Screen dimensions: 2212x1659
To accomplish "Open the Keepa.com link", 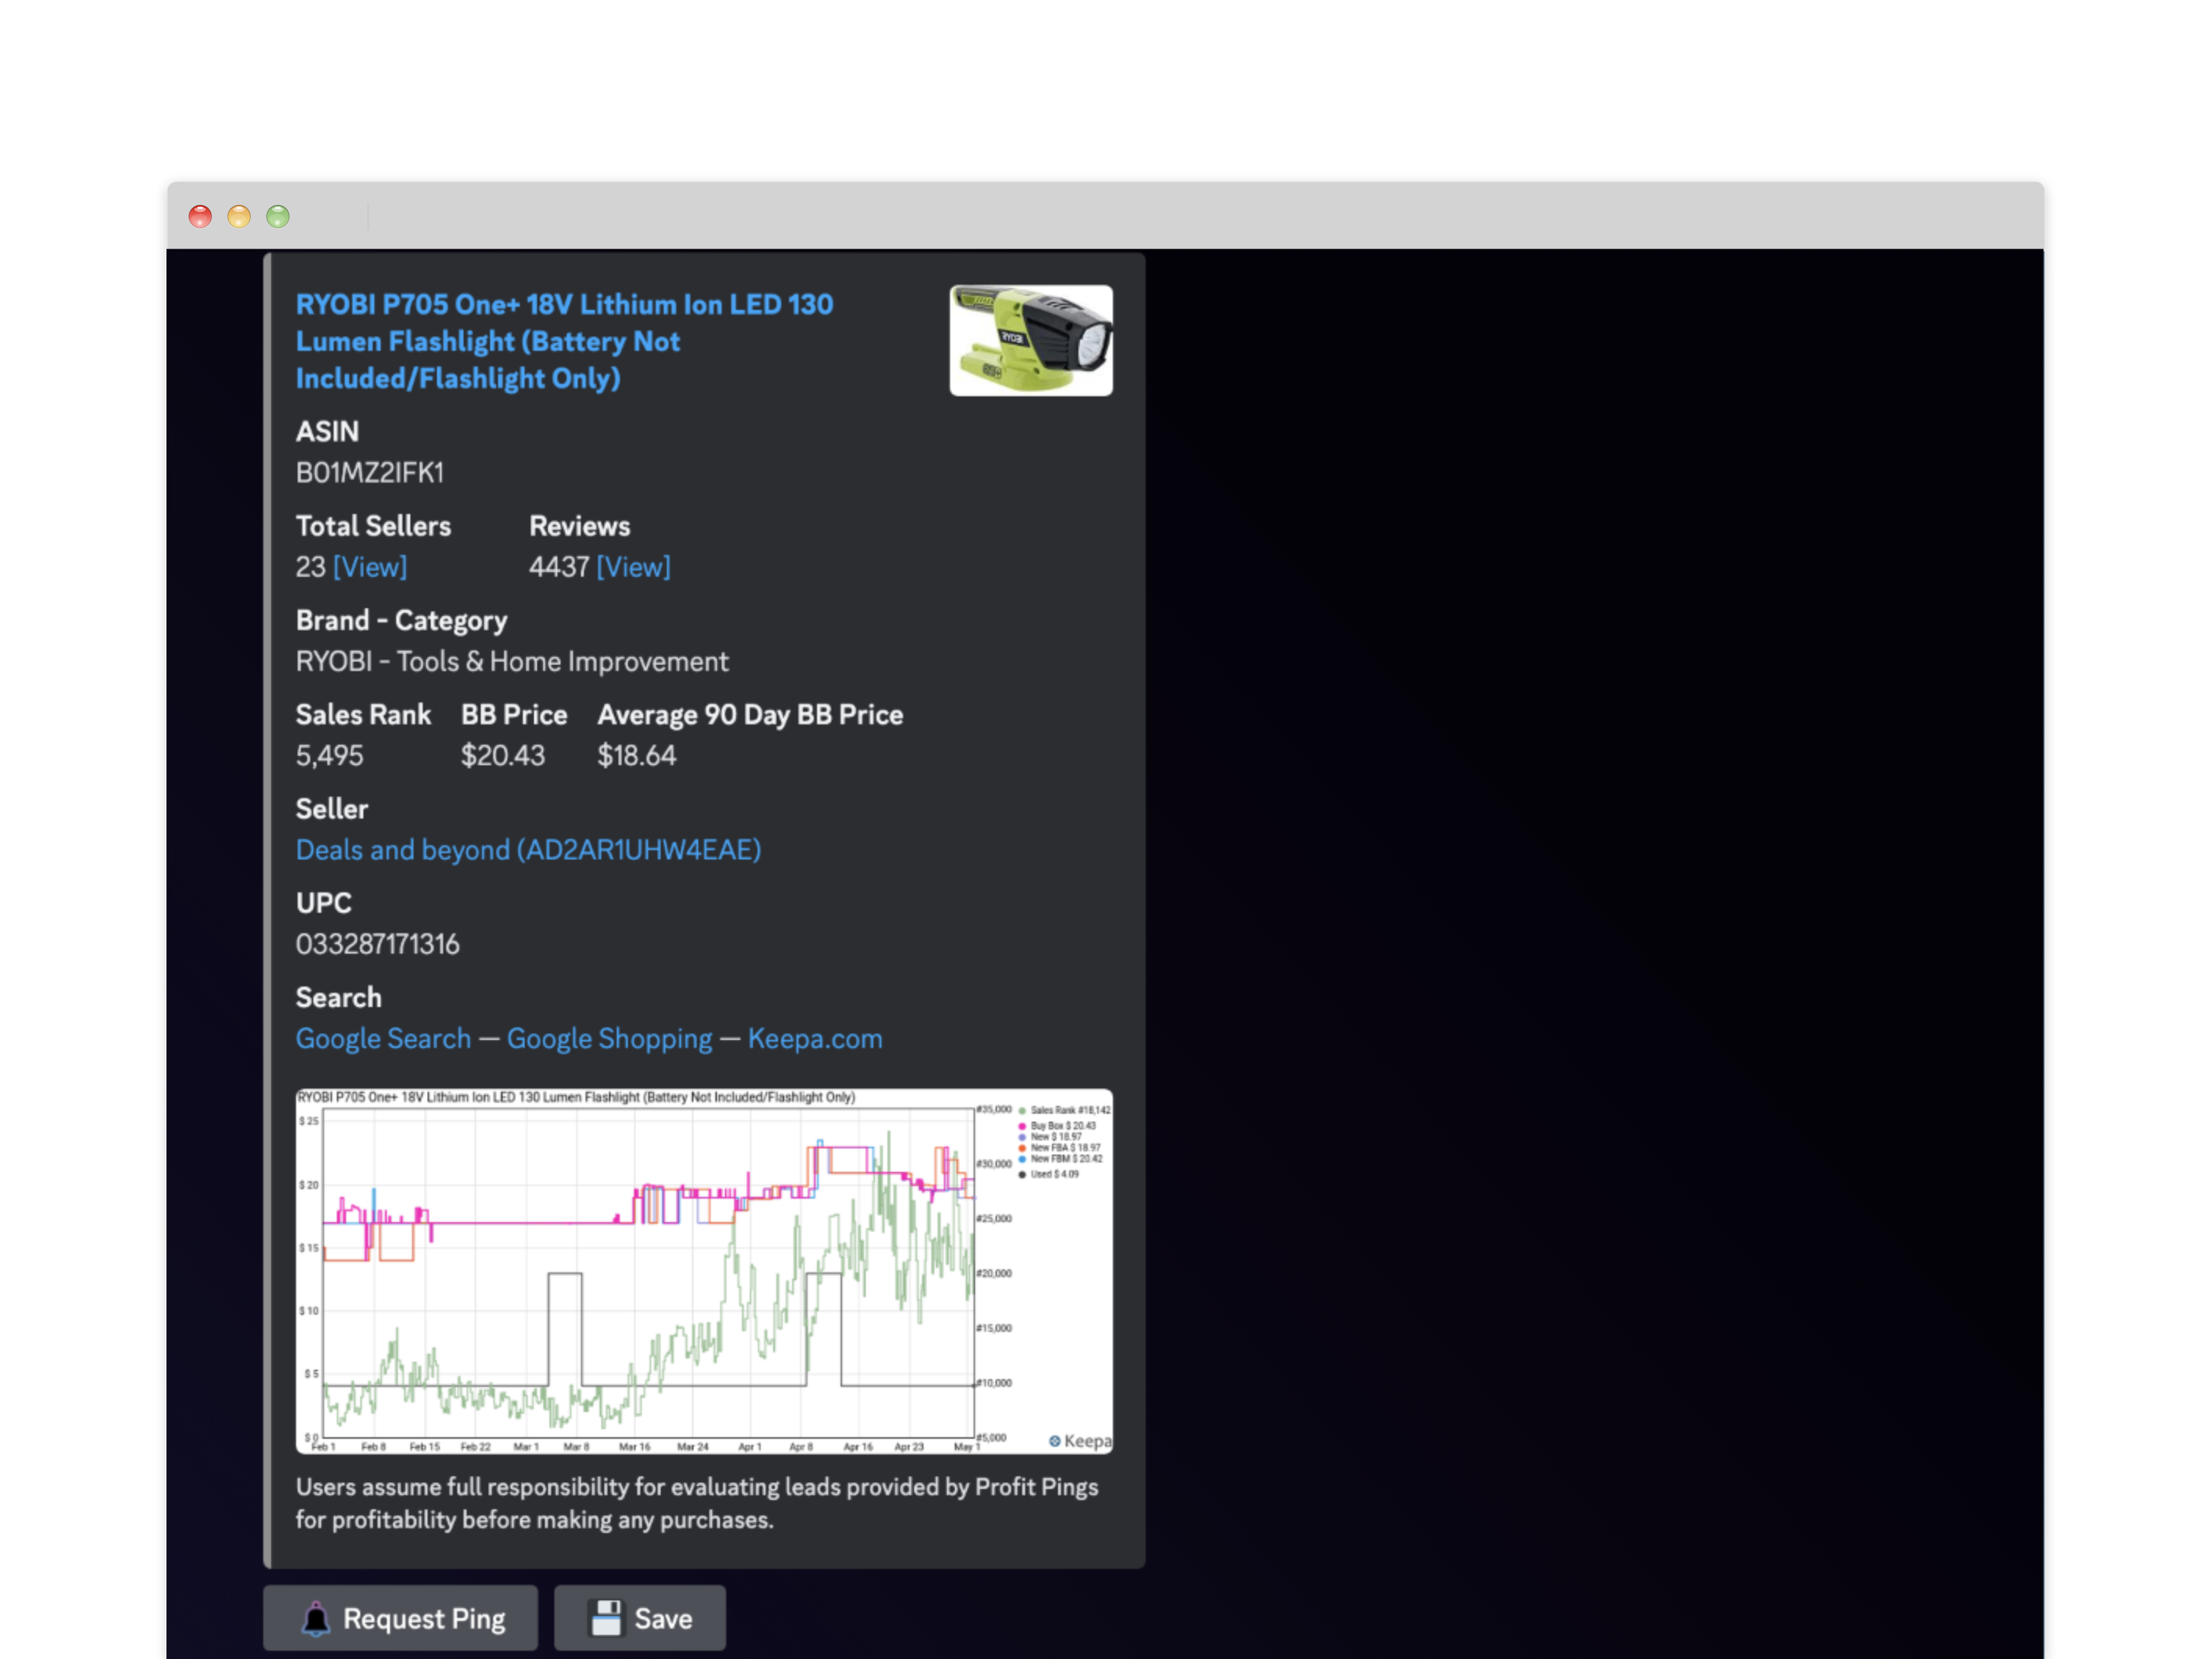I will [815, 1039].
